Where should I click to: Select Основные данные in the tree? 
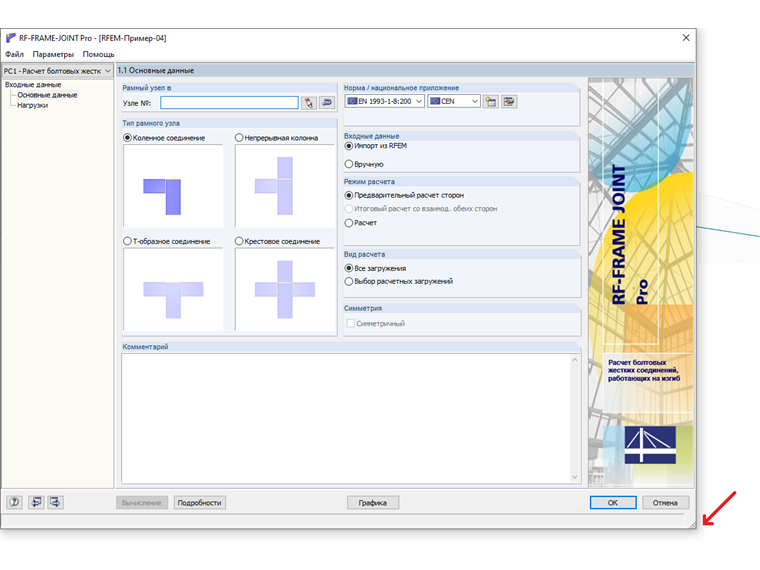click(48, 95)
